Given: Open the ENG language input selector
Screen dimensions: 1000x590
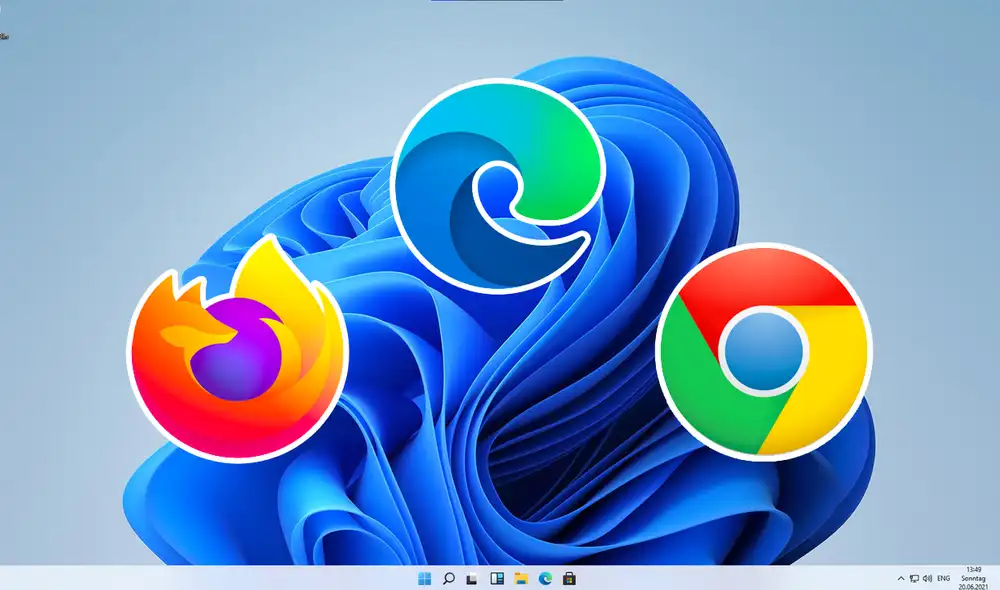Looking at the screenshot, I should 944,578.
